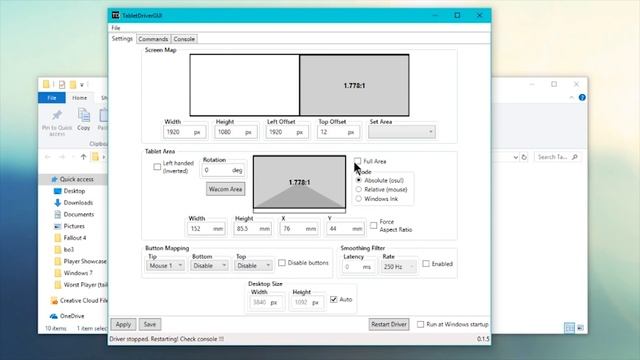The height and width of the screenshot is (360, 640).
Task: Click the Screen Map Top Offset field
Action: point(338,132)
